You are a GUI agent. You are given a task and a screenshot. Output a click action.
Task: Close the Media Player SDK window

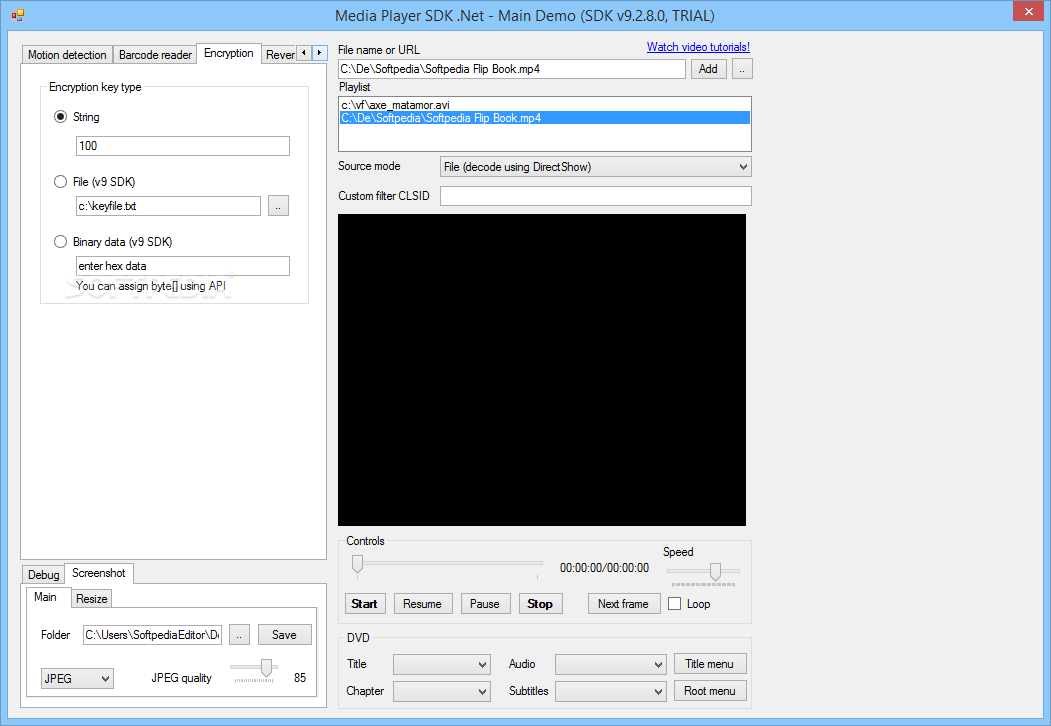point(1028,12)
